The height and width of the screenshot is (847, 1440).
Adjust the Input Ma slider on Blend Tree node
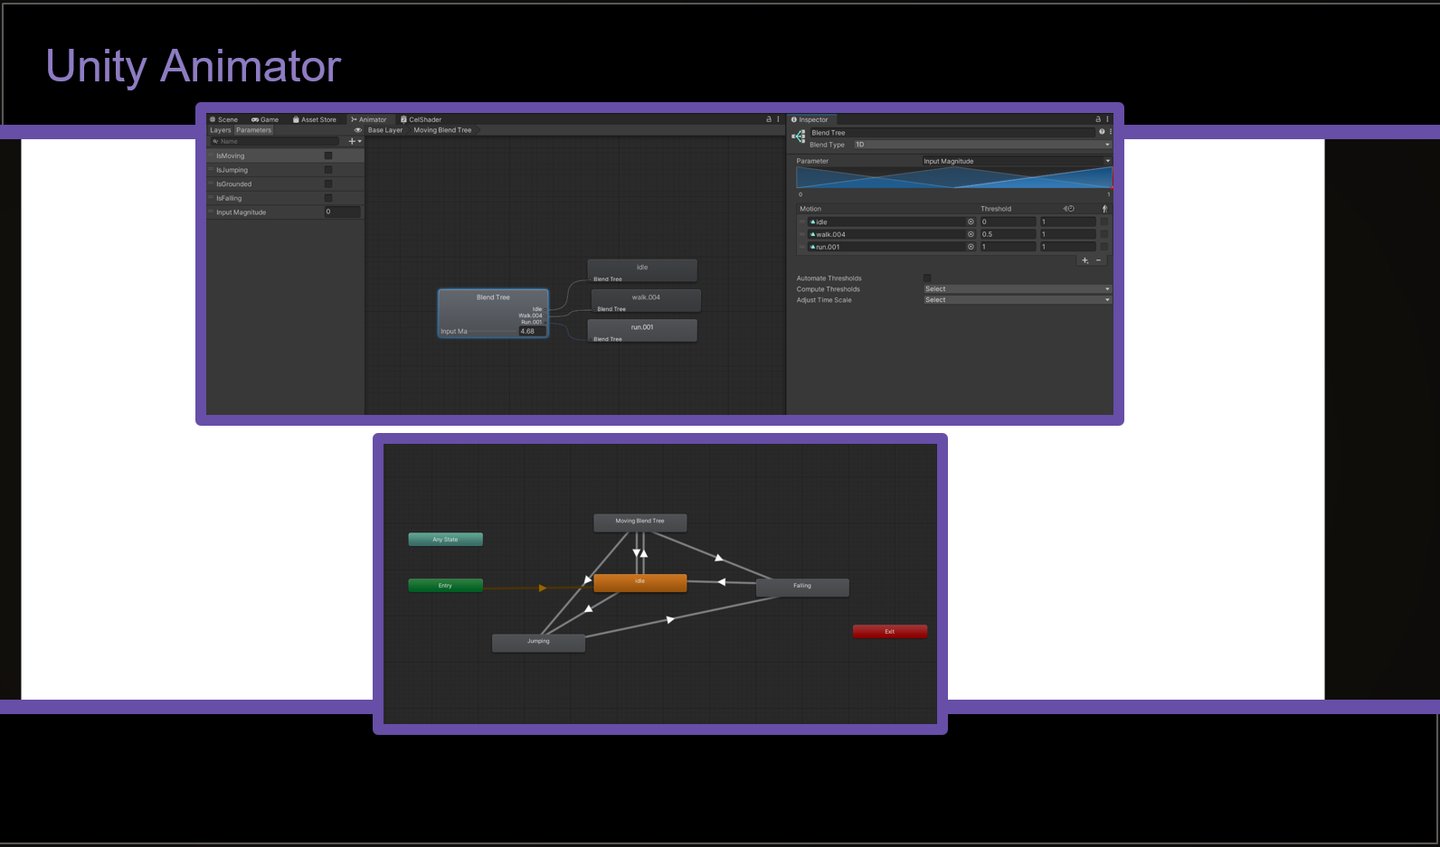(494, 331)
